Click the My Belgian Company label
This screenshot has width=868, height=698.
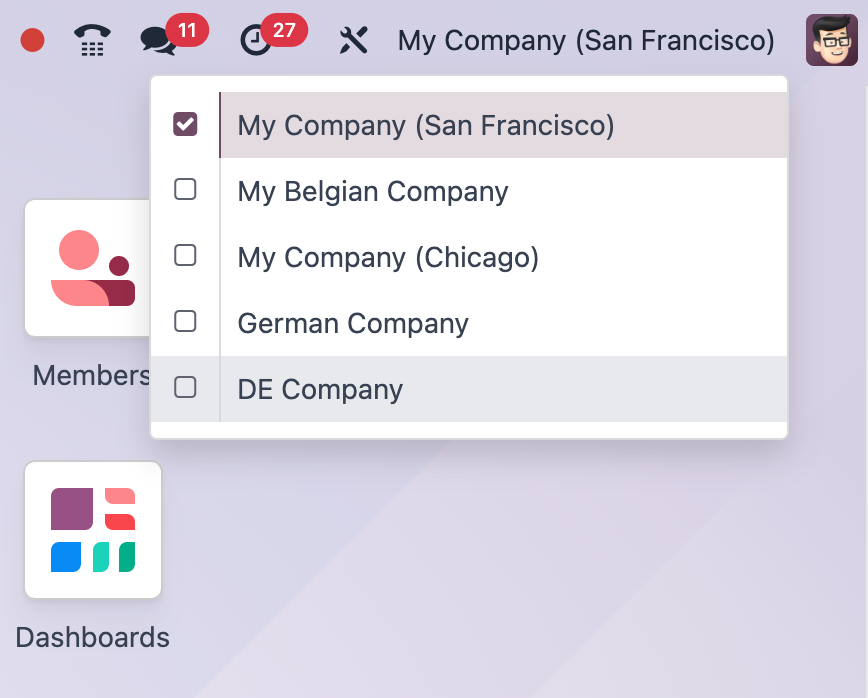click(x=372, y=190)
